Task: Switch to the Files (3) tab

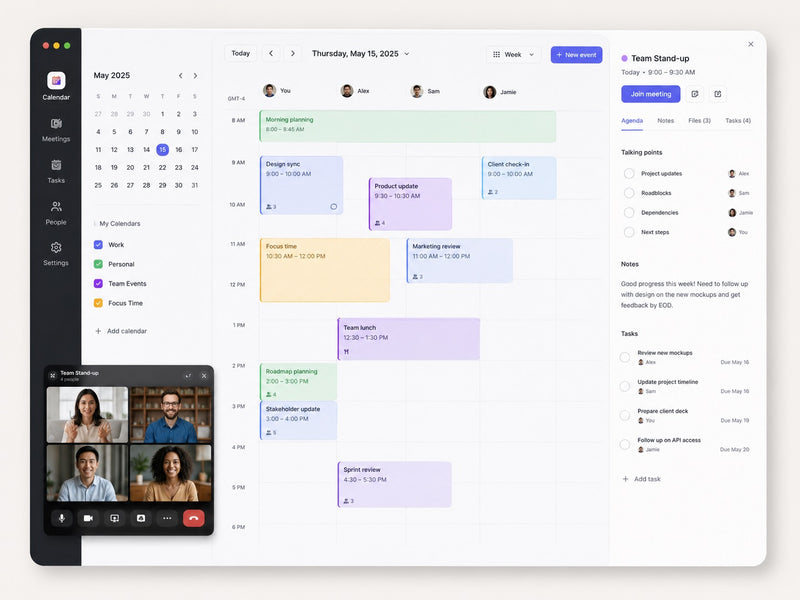Action: [699, 121]
